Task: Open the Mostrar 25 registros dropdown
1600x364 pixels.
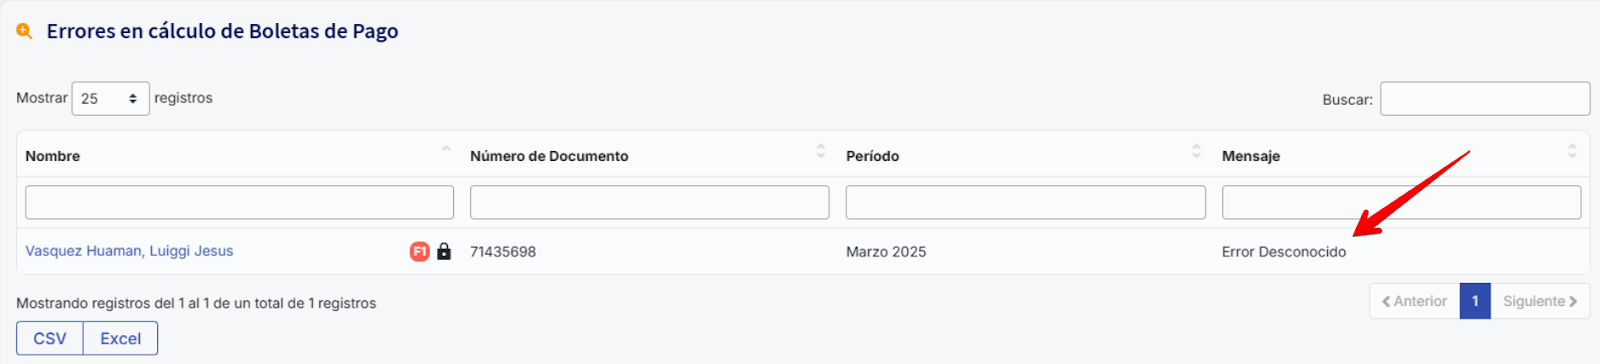Action: 110,98
